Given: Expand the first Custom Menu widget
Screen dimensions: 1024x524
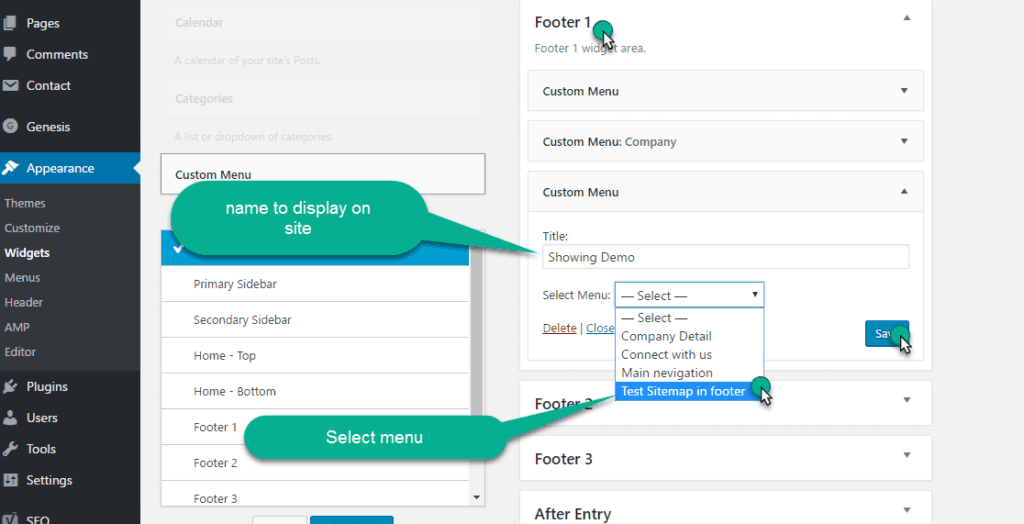Looking at the screenshot, I should (904, 91).
